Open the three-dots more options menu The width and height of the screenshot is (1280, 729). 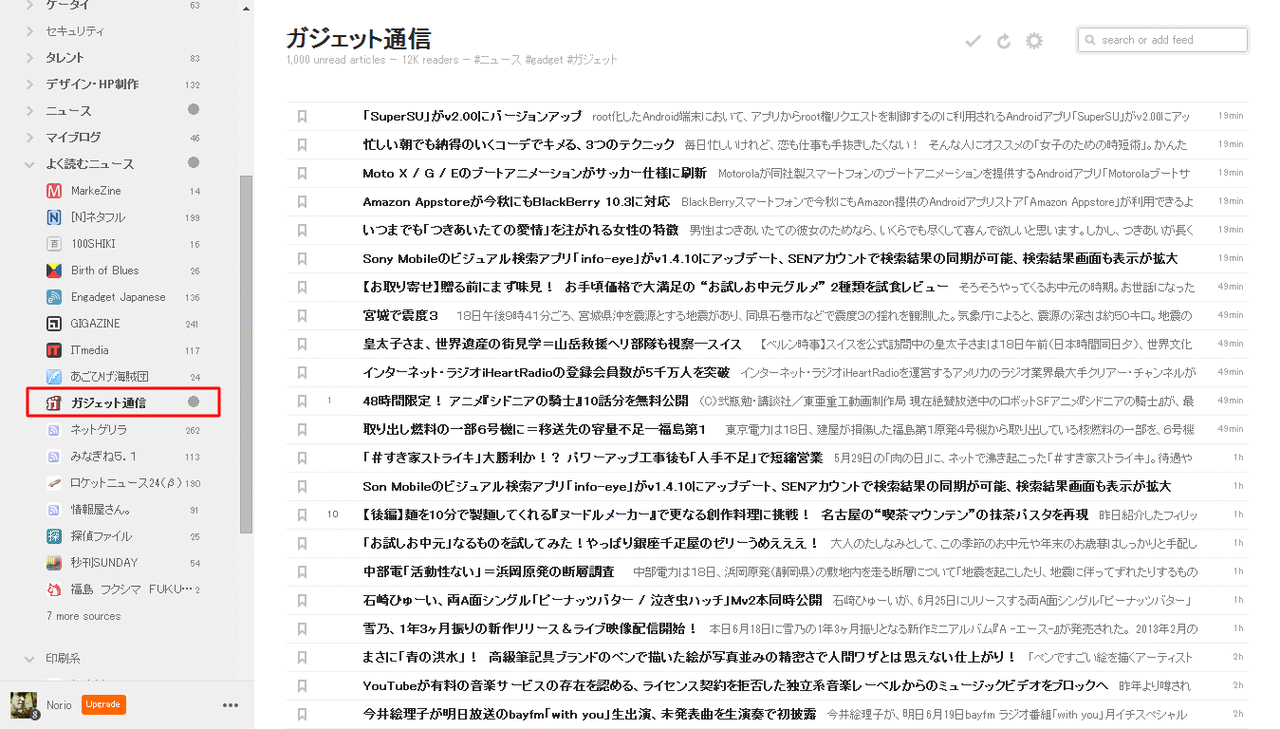231,705
